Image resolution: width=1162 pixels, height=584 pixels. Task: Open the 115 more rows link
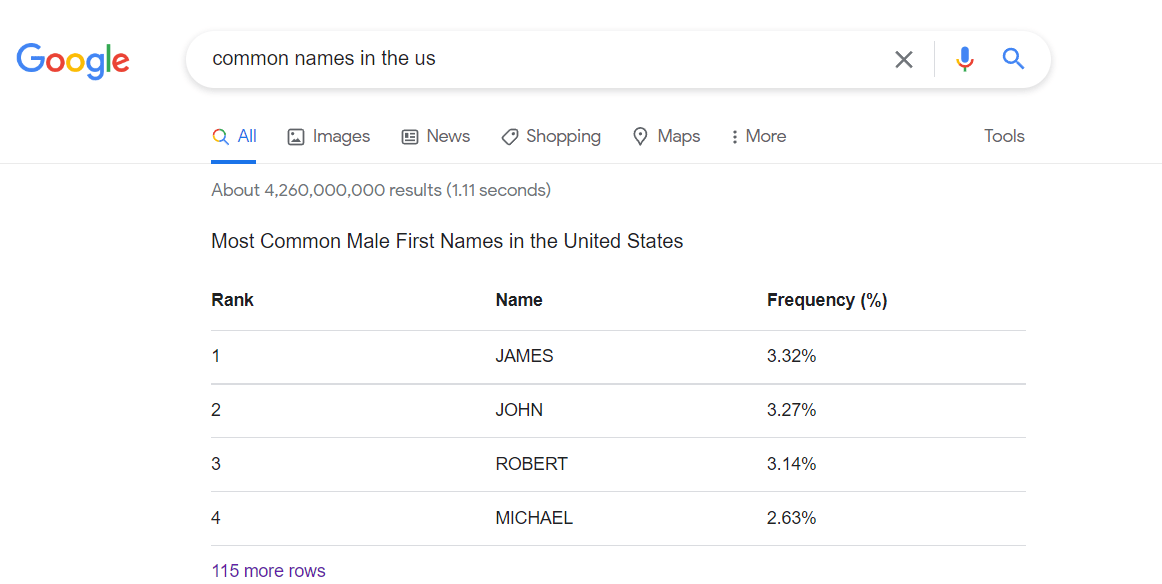[x=268, y=570]
